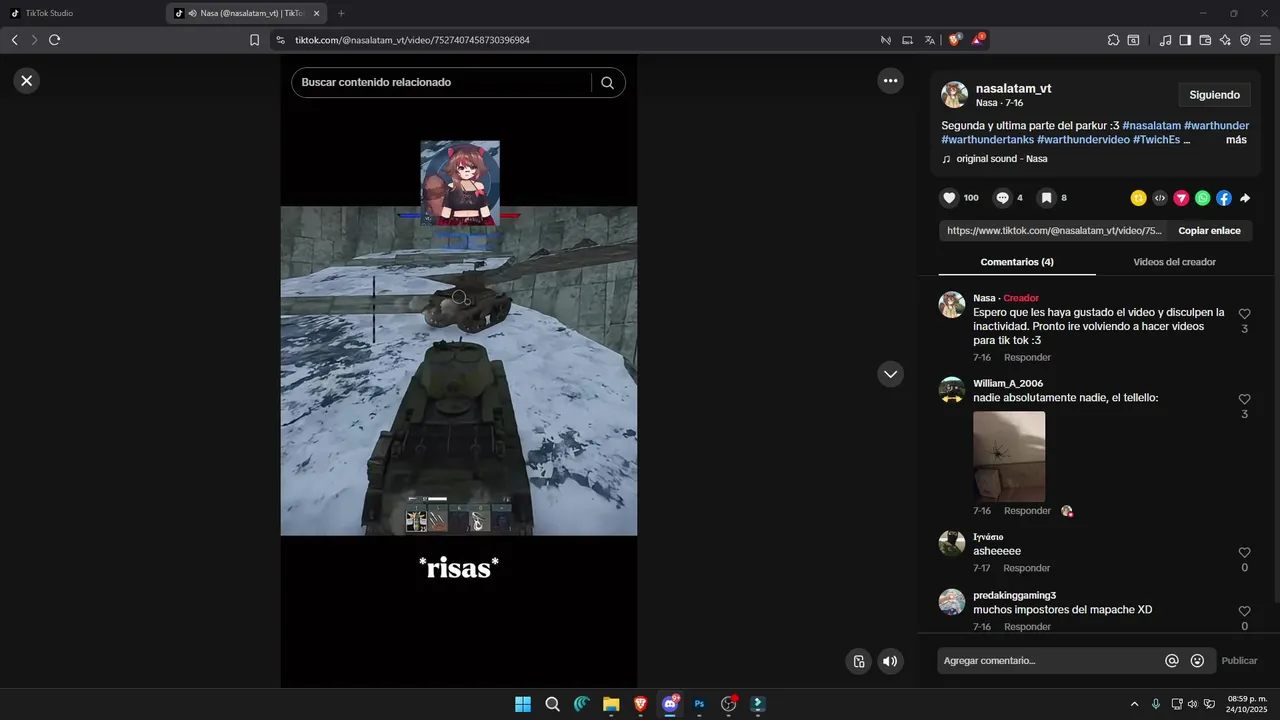Screen dimensions: 1280x720
Task: Like the 'asheeeee' comment
Action: coord(1244,552)
